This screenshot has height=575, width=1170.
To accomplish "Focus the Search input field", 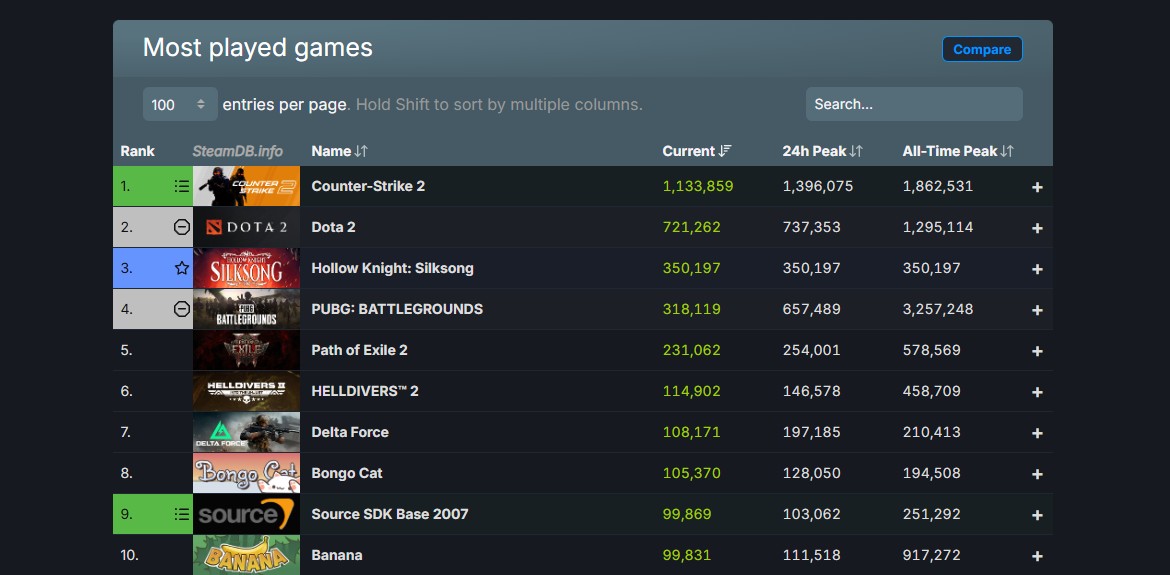I will 914,104.
